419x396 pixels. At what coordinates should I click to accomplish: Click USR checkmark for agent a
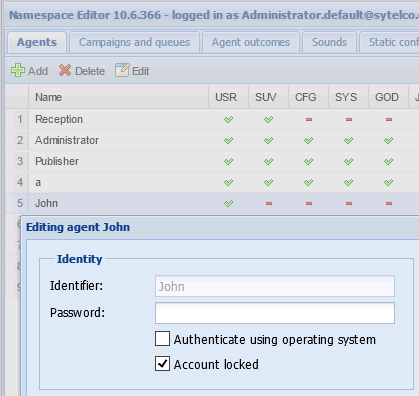228,182
